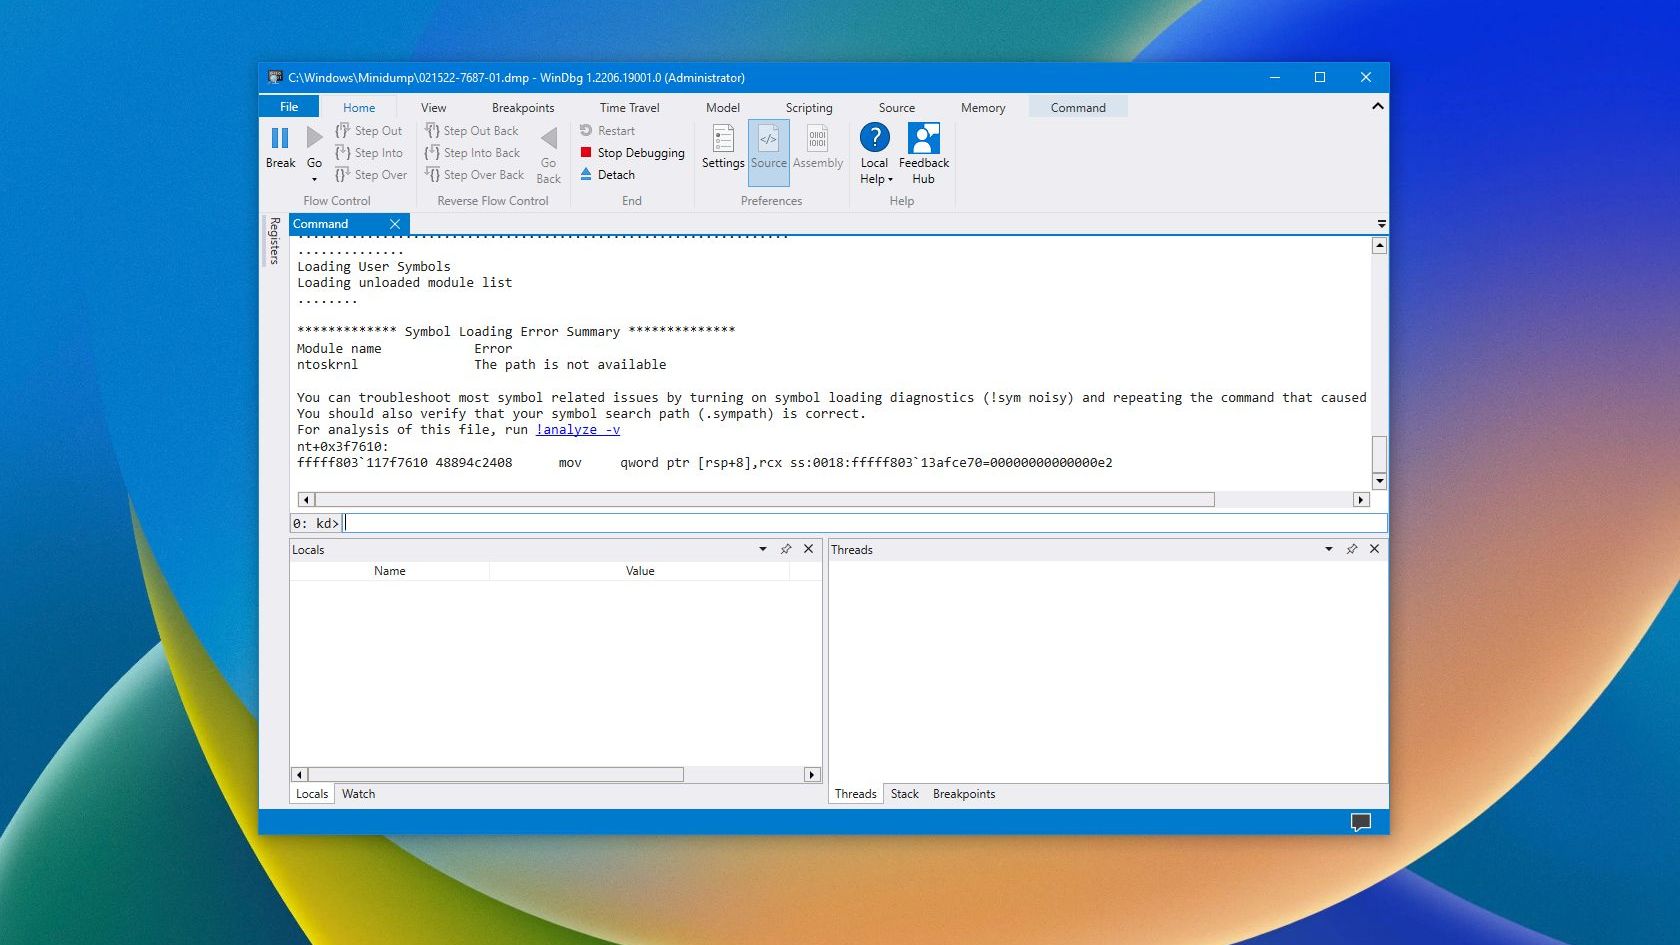
Task: Toggle Source mode in Preferences
Action: coord(769,152)
